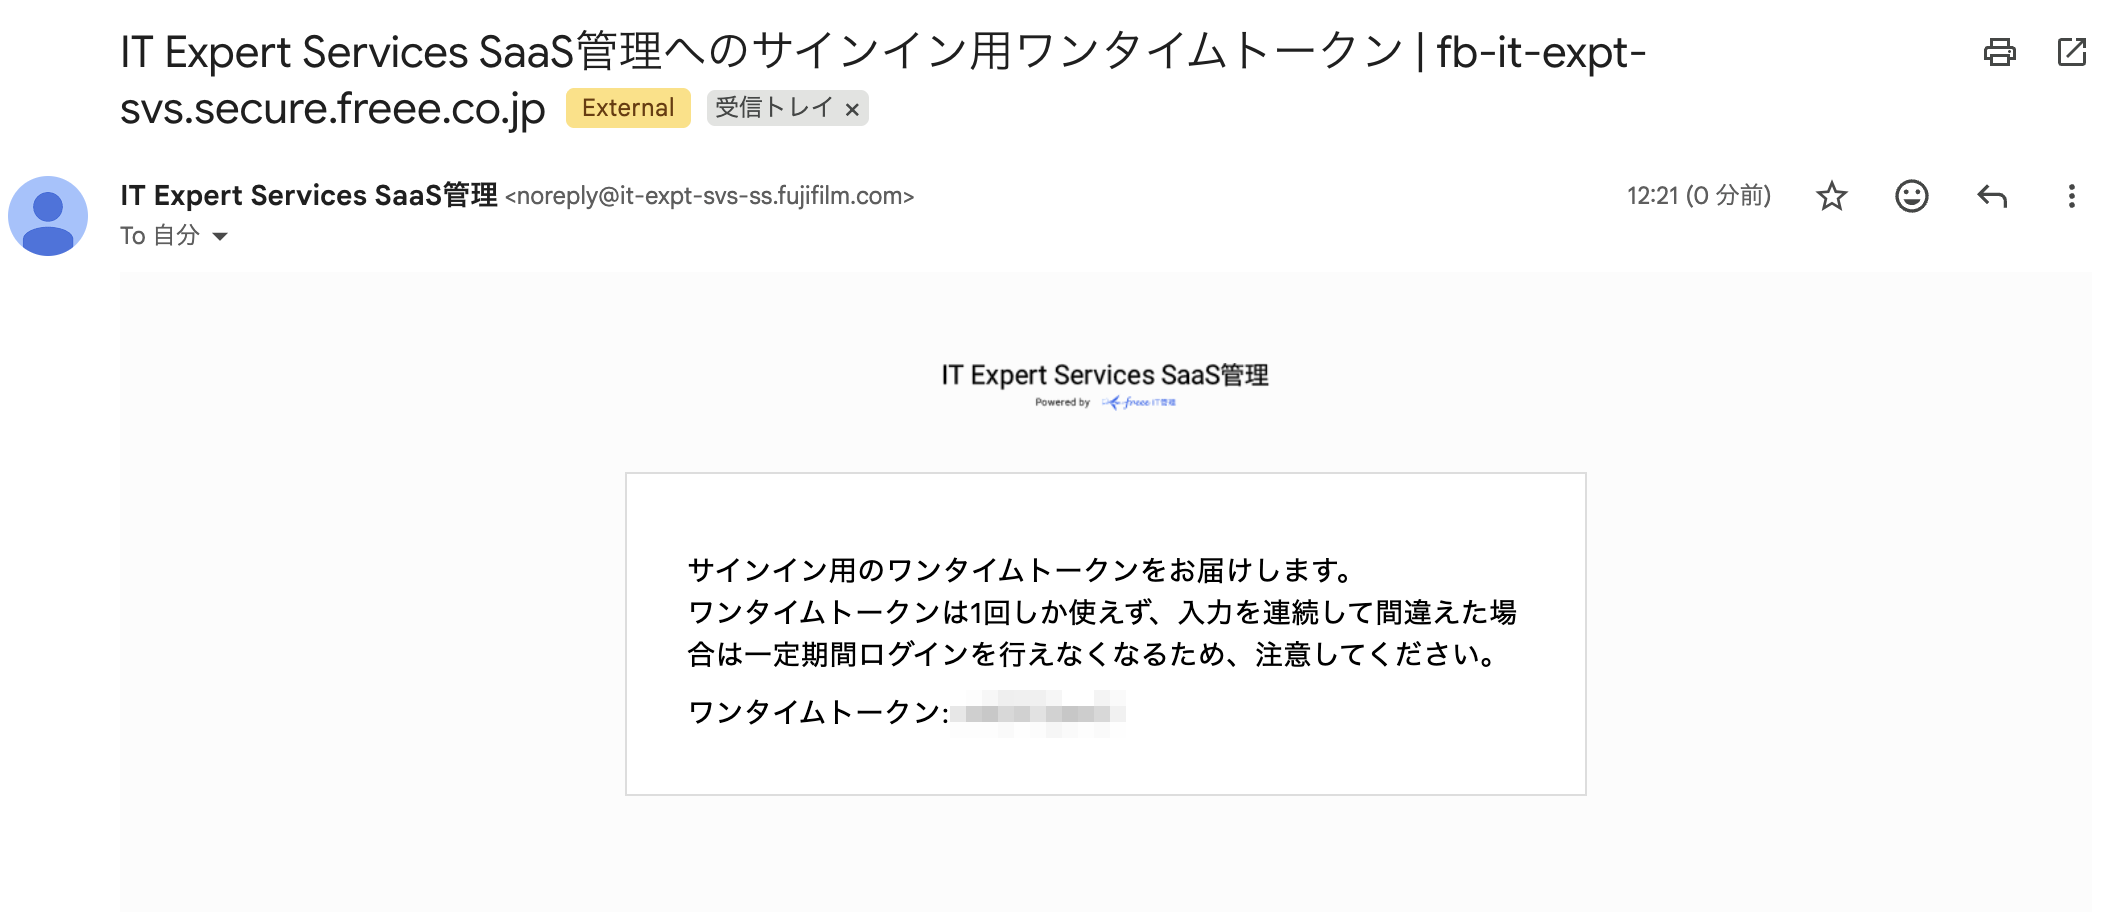Click the sender address noreply@it-expt-svs-ss.fujifilm.com
This screenshot has width=2128, height=912.
click(x=709, y=196)
